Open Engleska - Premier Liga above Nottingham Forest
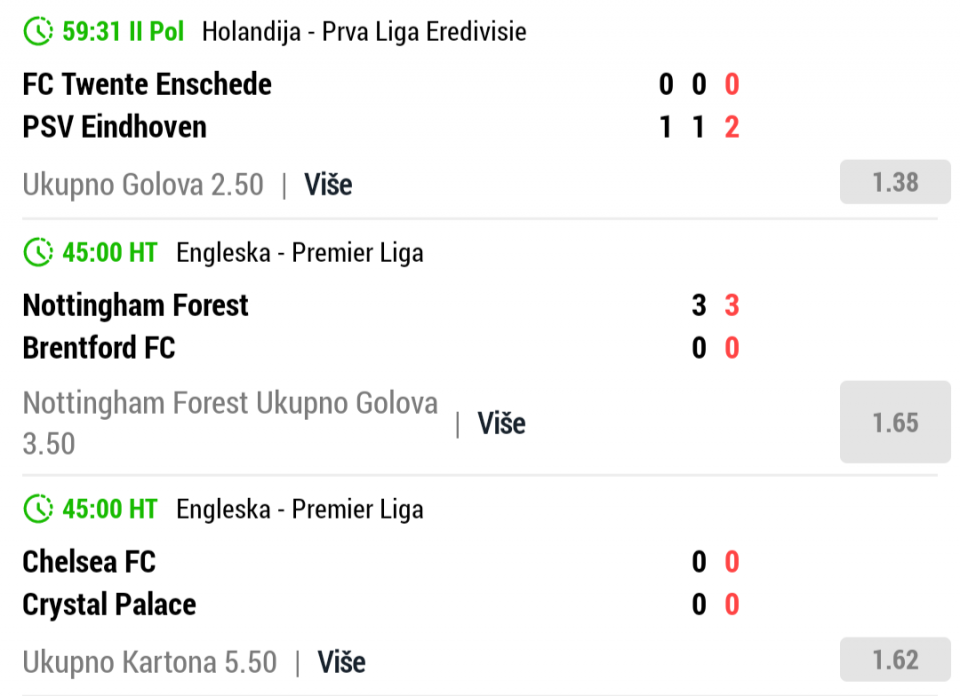The width and height of the screenshot is (960, 696). point(300,253)
